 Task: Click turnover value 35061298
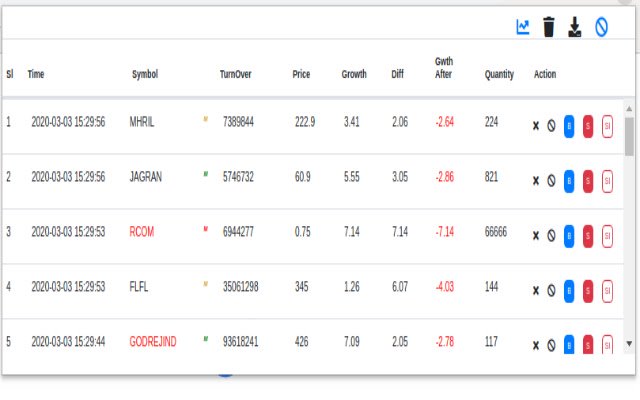click(x=240, y=287)
